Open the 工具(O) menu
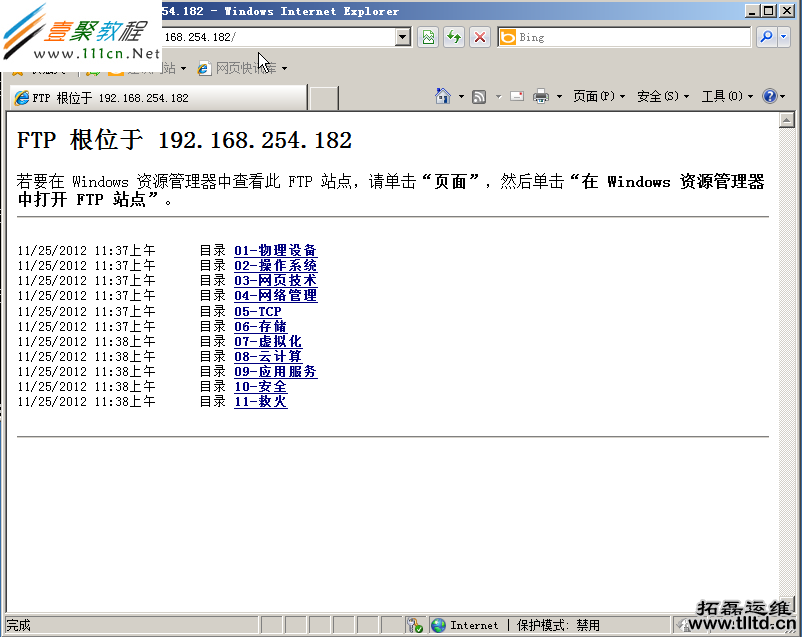 [x=720, y=96]
